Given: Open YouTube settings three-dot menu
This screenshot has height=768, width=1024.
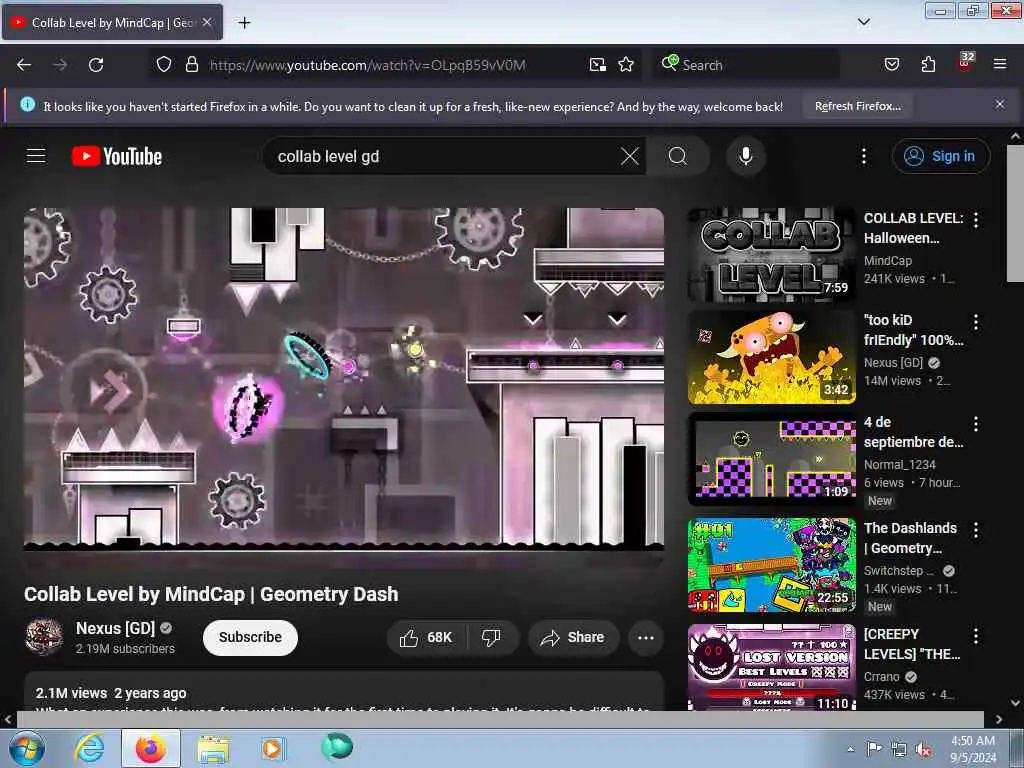Looking at the screenshot, I should pos(864,156).
